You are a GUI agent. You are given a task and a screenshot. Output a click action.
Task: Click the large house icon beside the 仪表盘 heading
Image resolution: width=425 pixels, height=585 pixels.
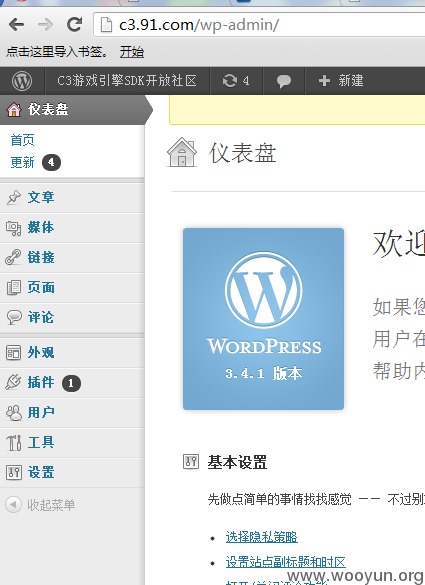coord(182,152)
